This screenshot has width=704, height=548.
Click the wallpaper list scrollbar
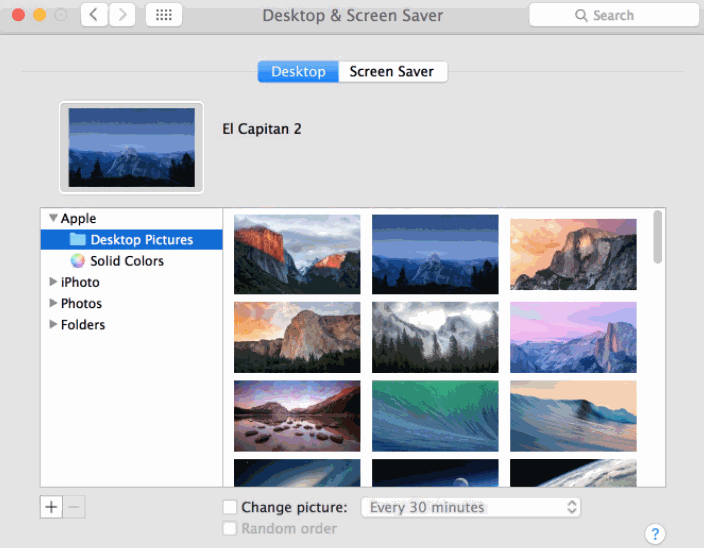657,237
